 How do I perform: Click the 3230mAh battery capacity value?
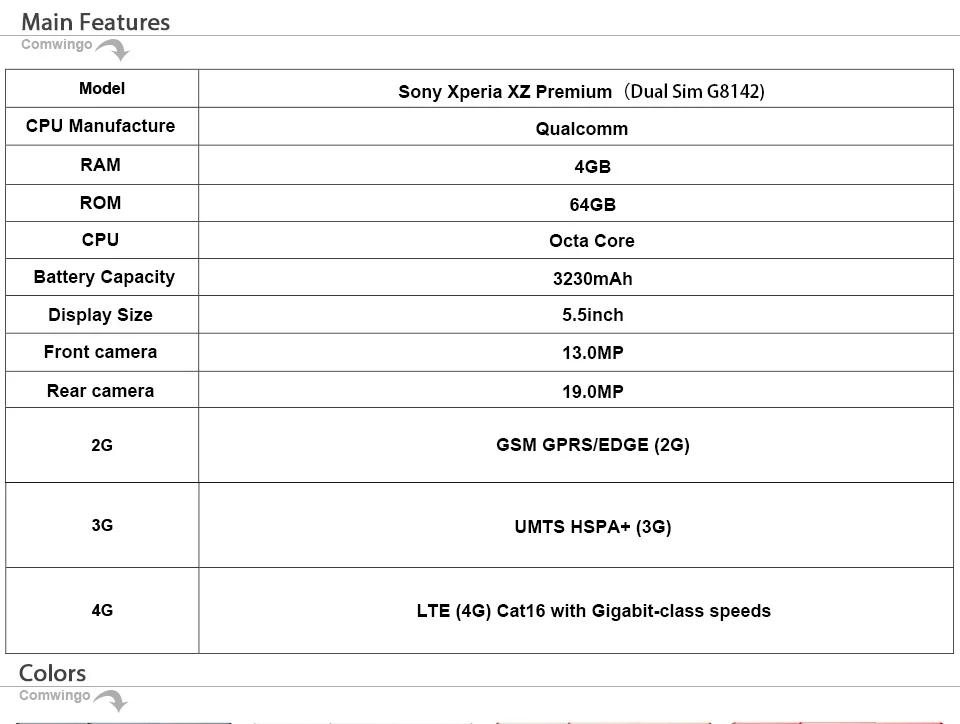click(x=592, y=279)
